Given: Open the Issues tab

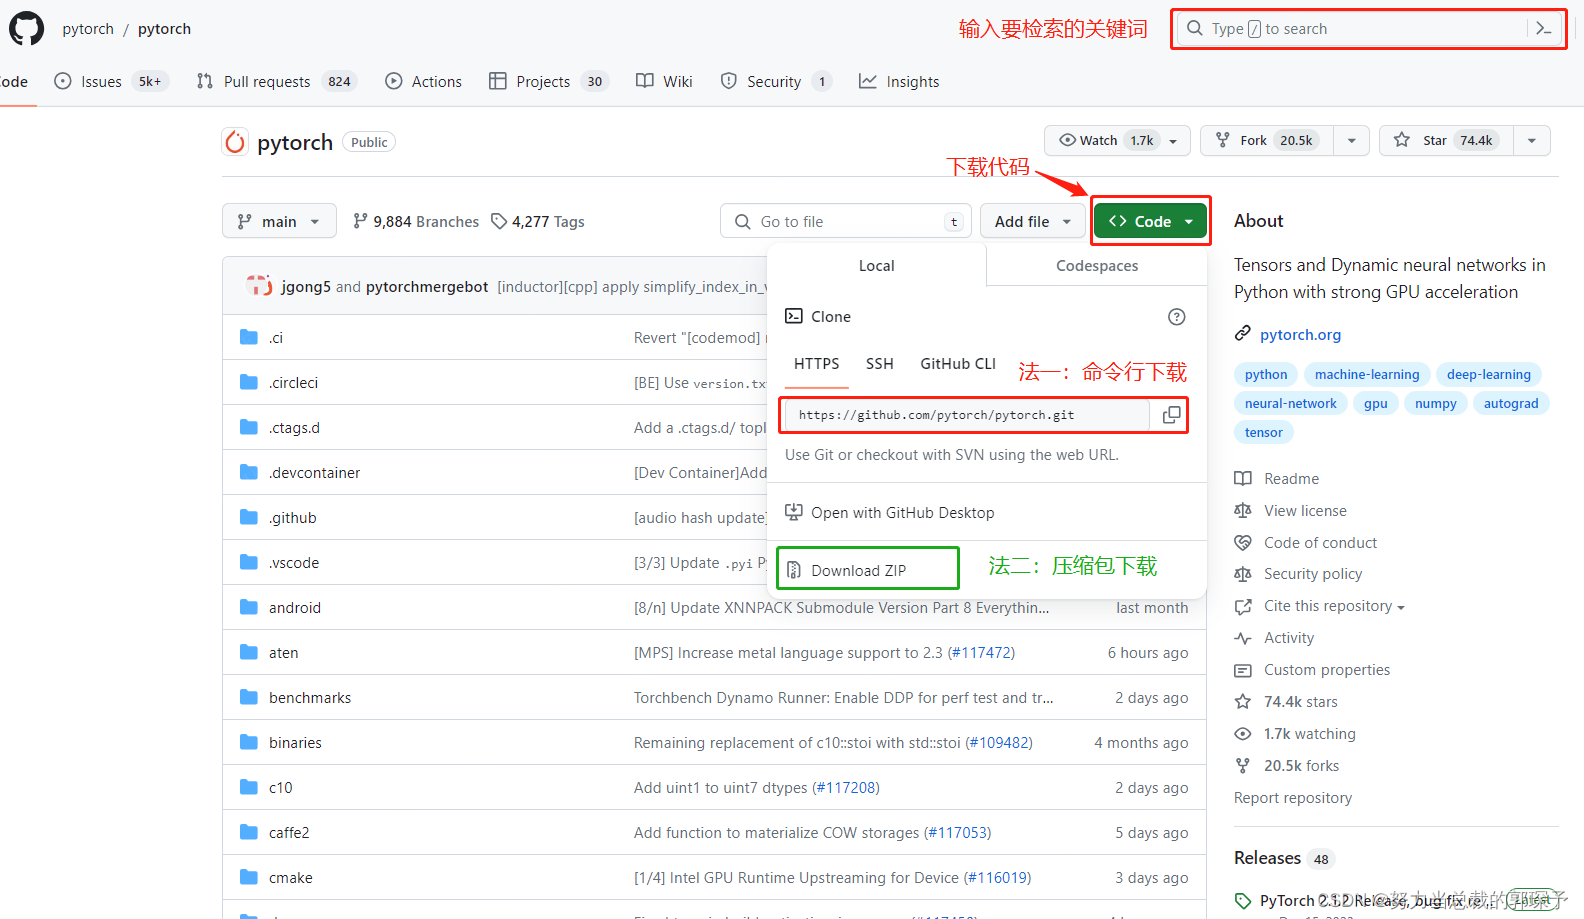Looking at the screenshot, I should (112, 82).
